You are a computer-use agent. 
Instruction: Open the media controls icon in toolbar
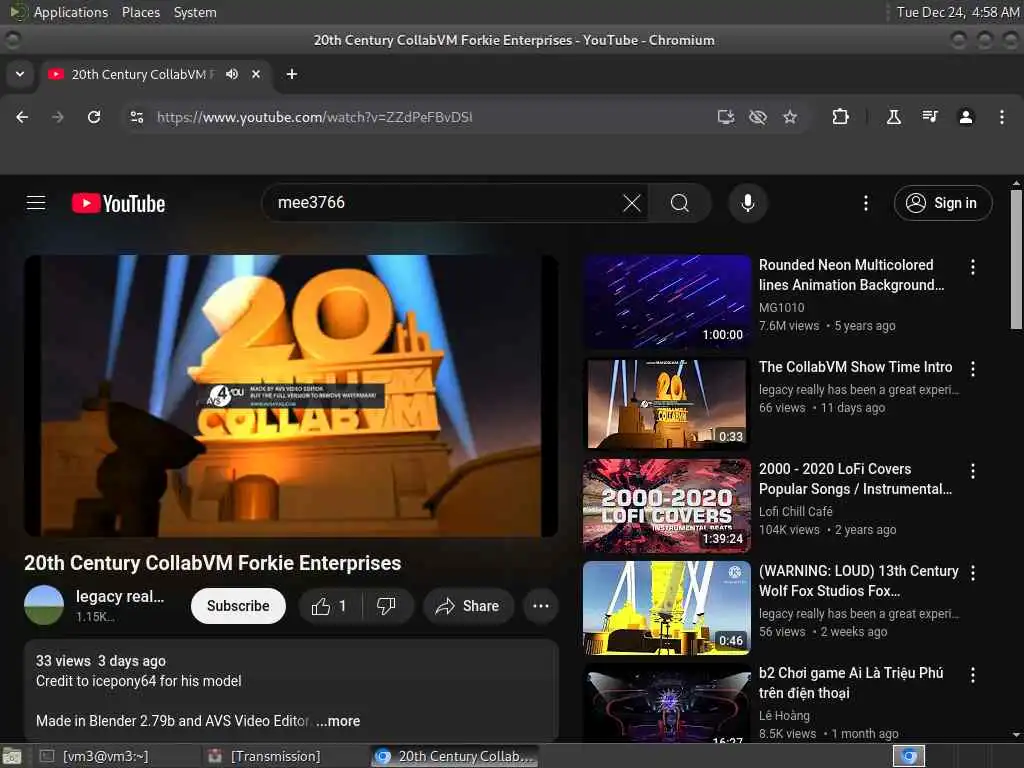pyautogui.click(x=930, y=117)
